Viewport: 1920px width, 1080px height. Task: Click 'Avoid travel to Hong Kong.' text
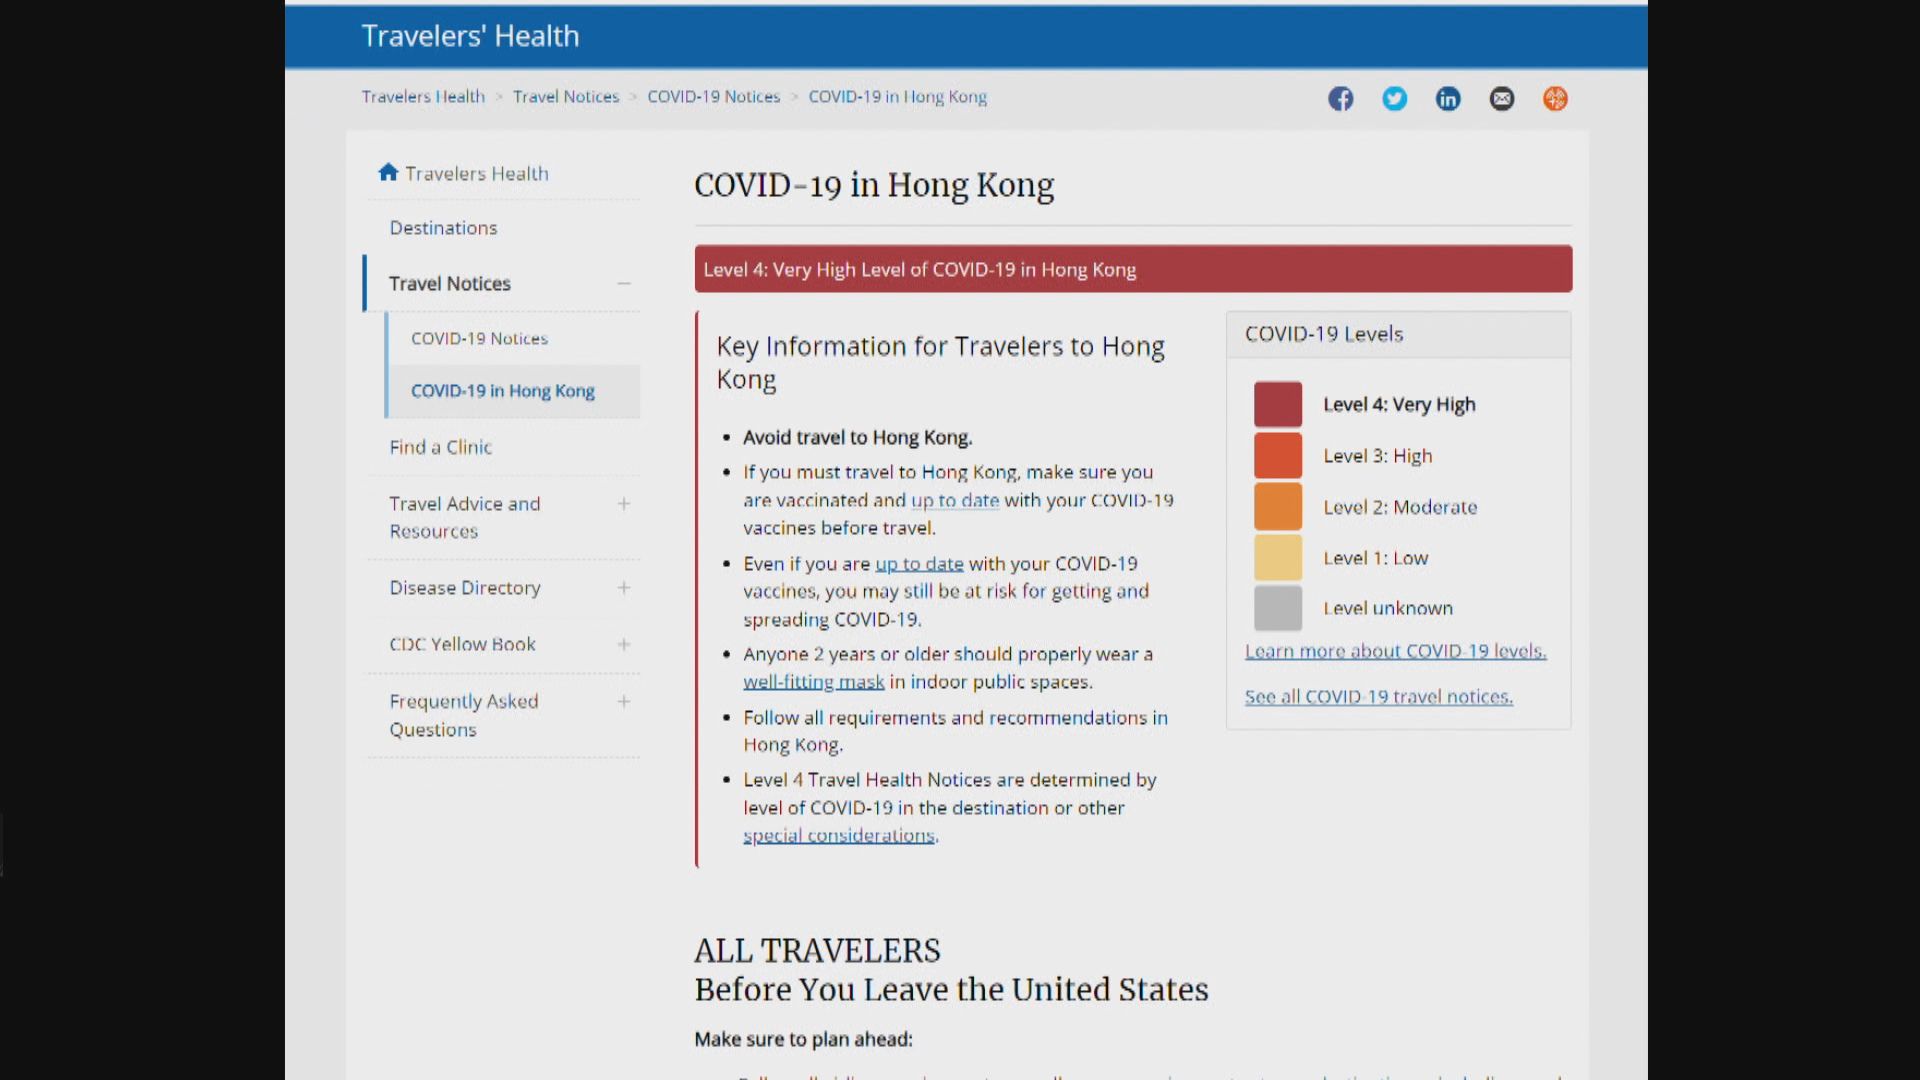857,438
